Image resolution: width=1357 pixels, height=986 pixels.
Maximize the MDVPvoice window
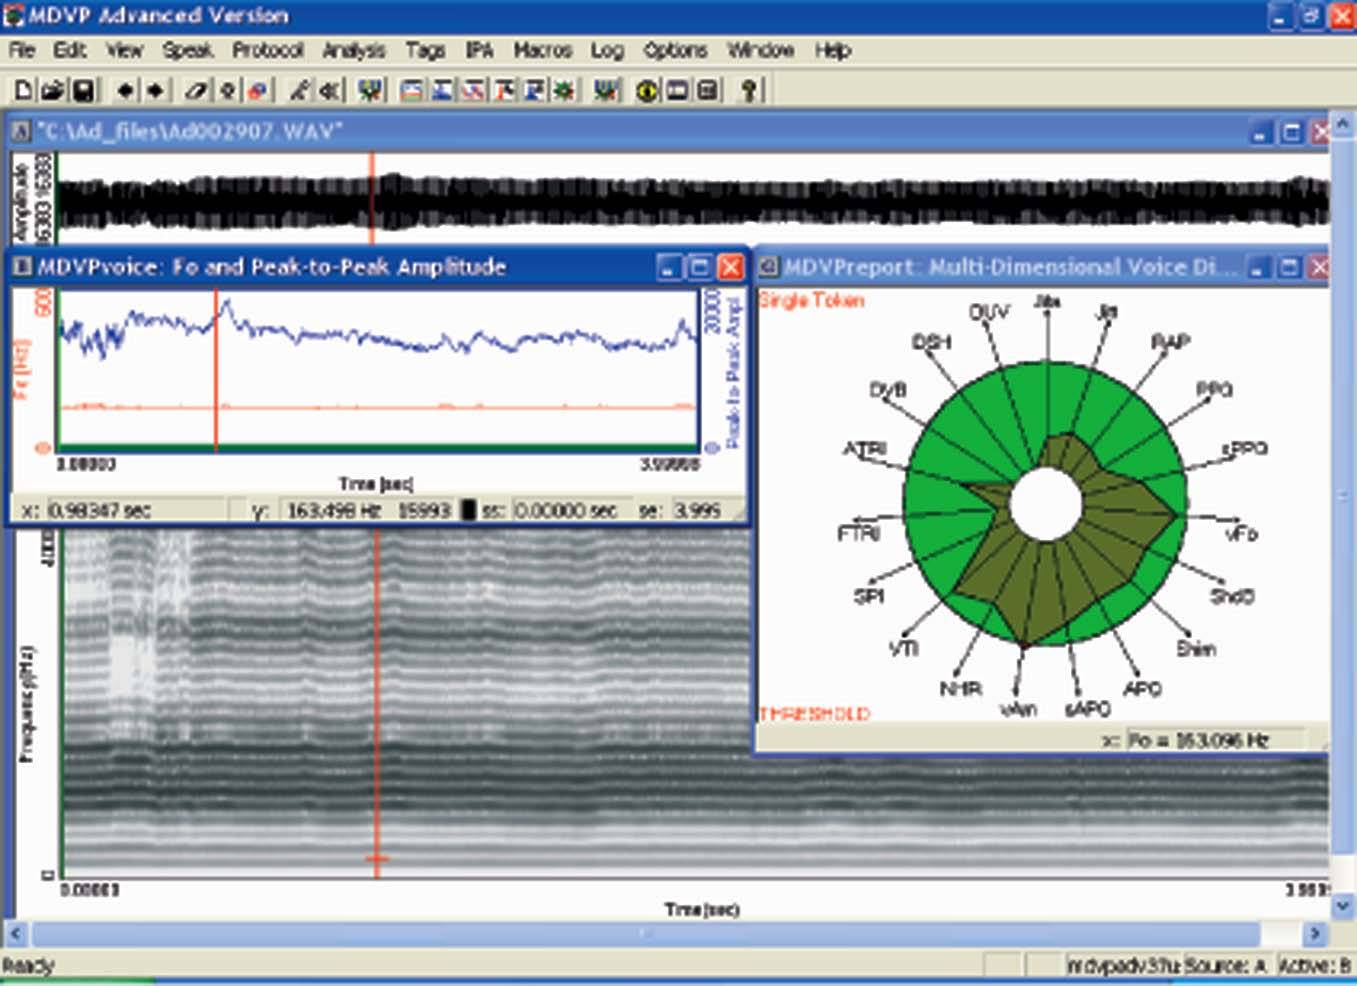pyautogui.click(x=700, y=267)
